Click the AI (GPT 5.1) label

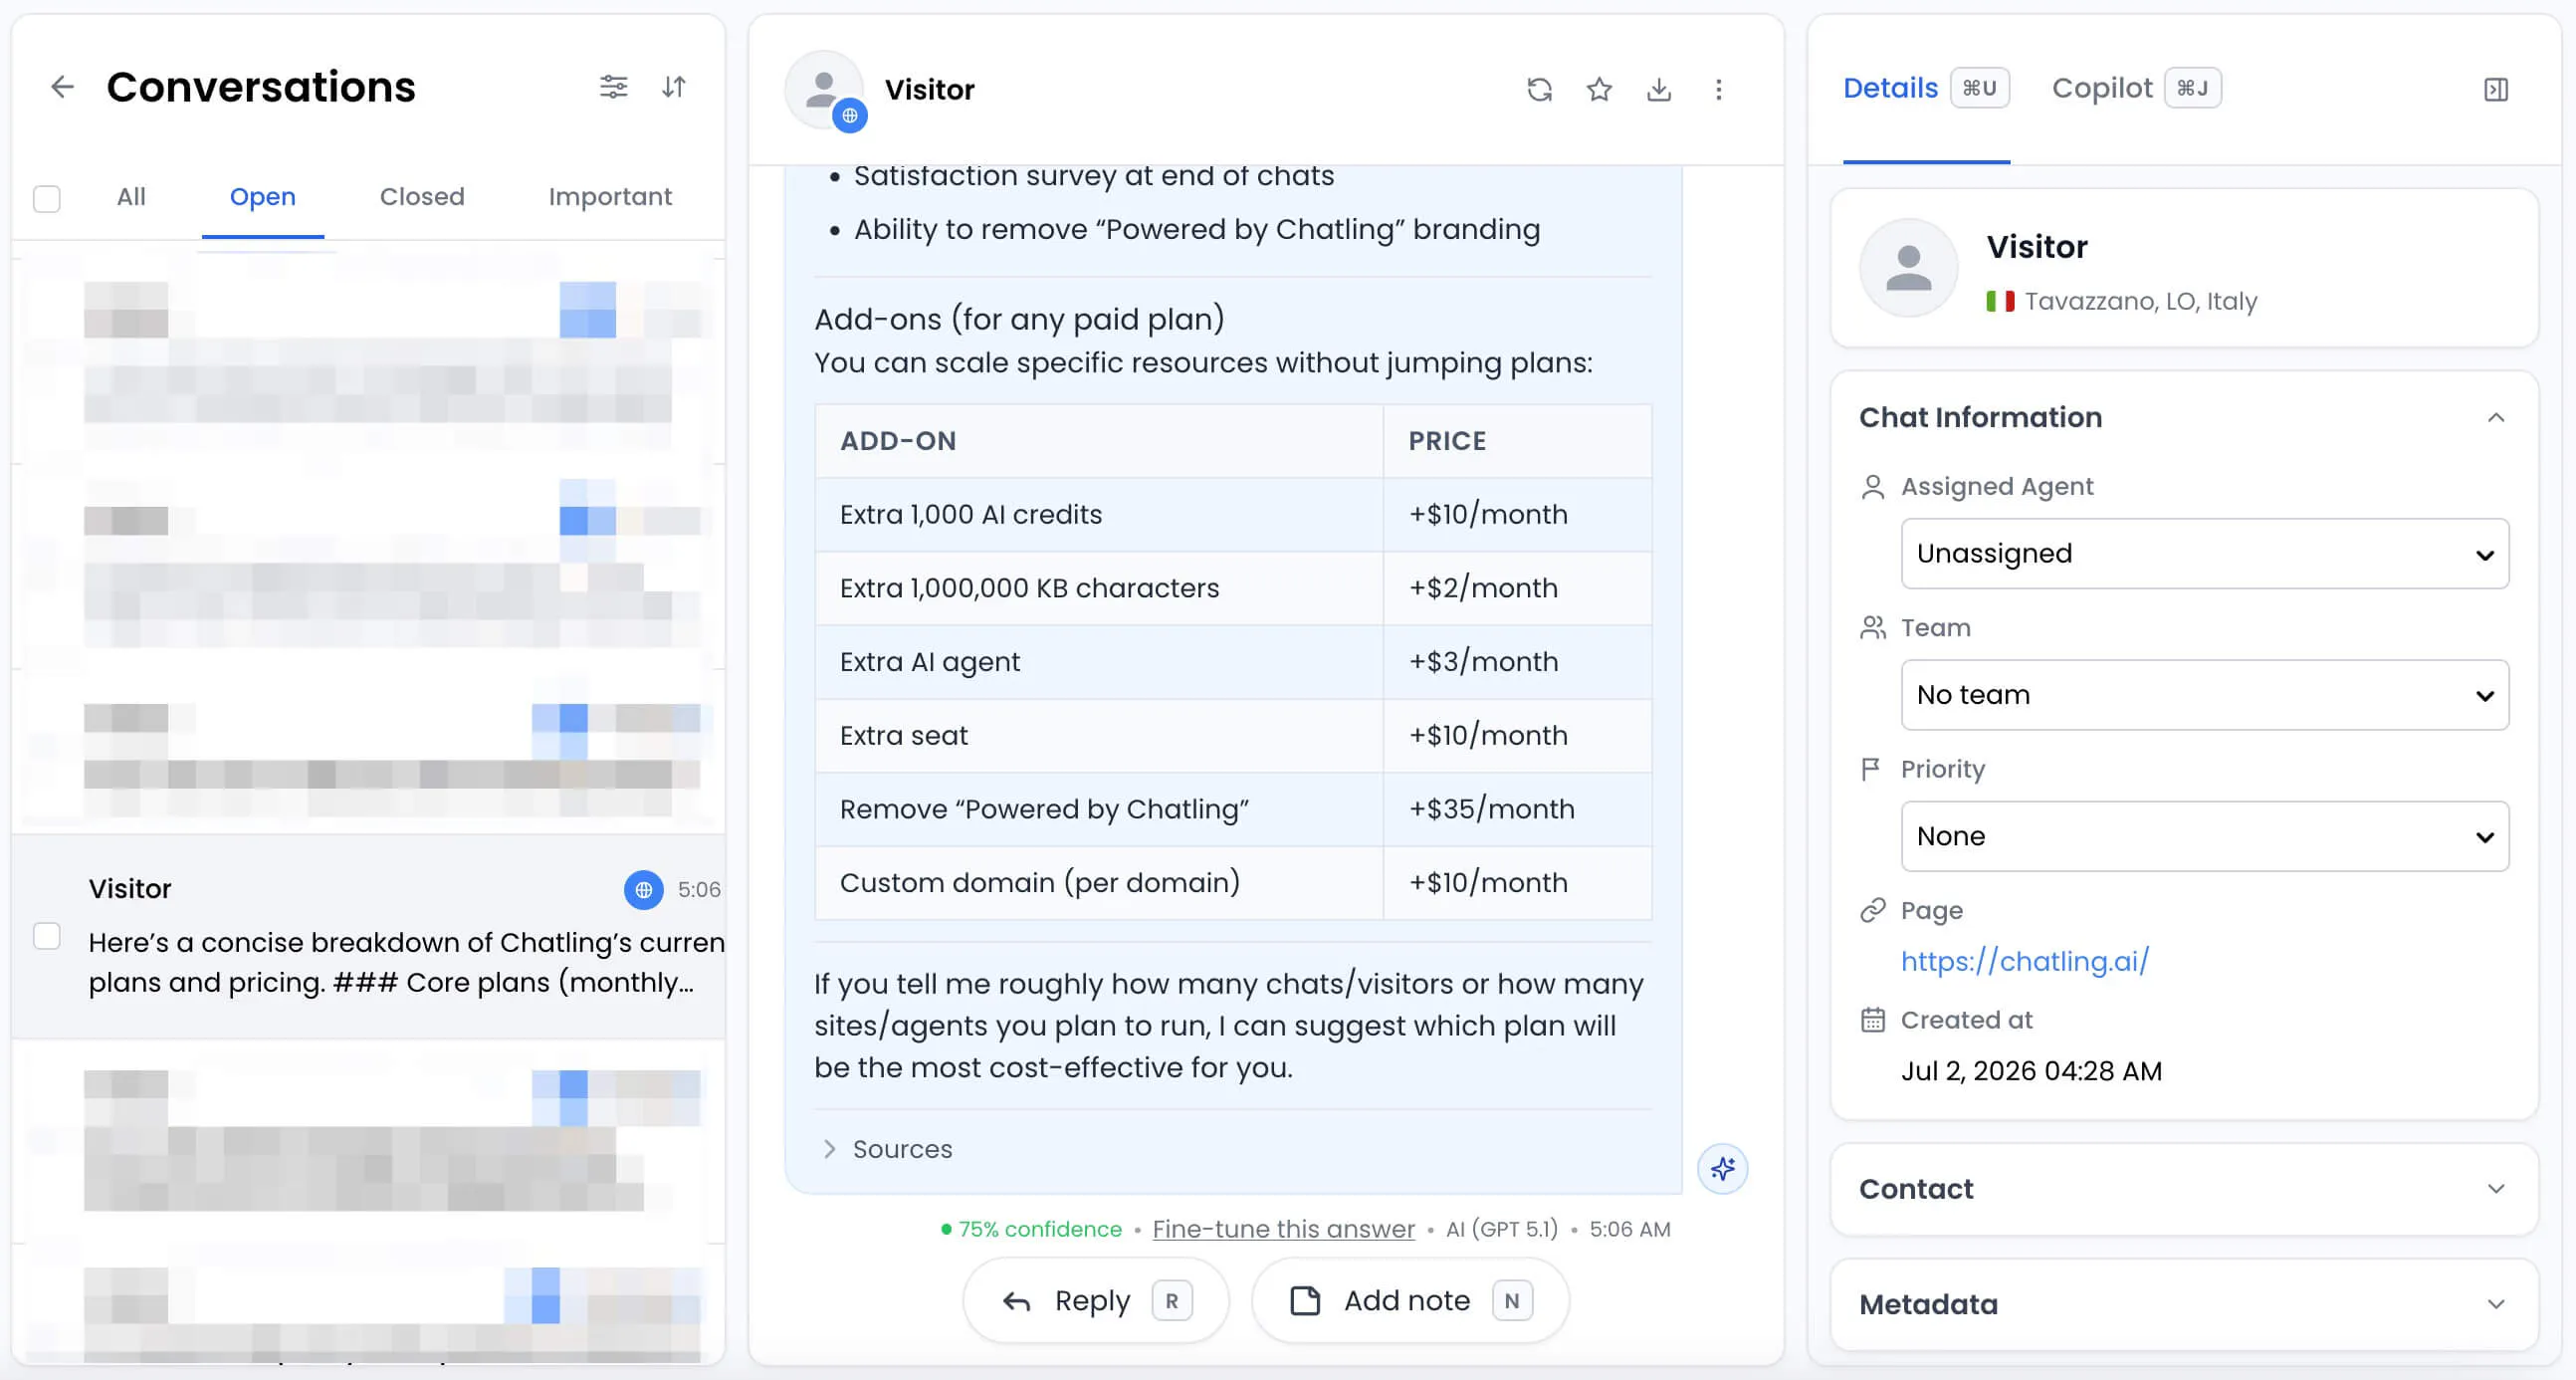click(1501, 1229)
